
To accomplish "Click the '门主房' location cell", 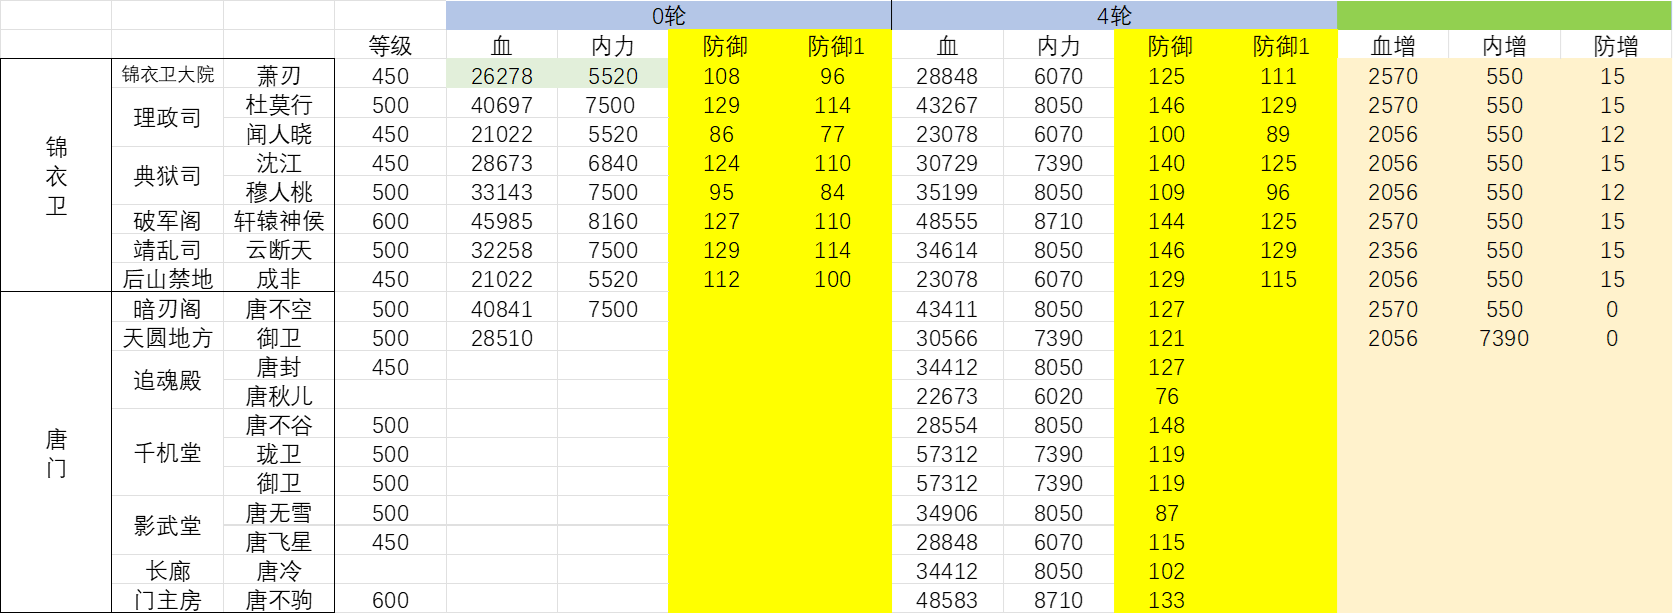I will (168, 600).
